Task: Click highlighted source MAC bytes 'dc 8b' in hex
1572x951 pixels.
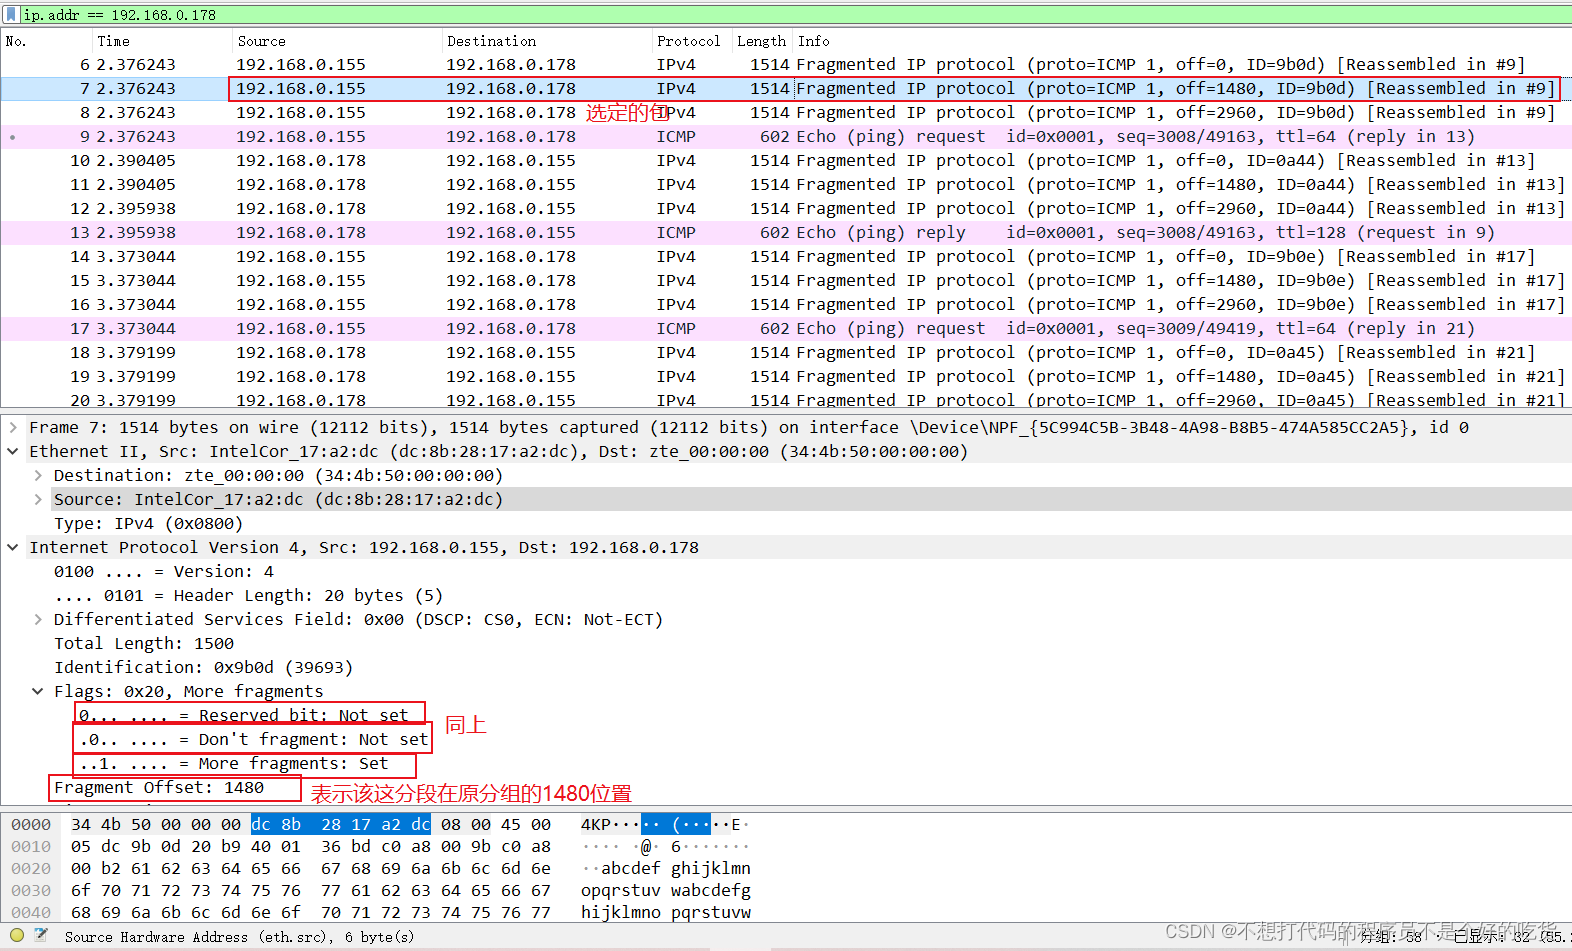Action: (x=276, y=824)
